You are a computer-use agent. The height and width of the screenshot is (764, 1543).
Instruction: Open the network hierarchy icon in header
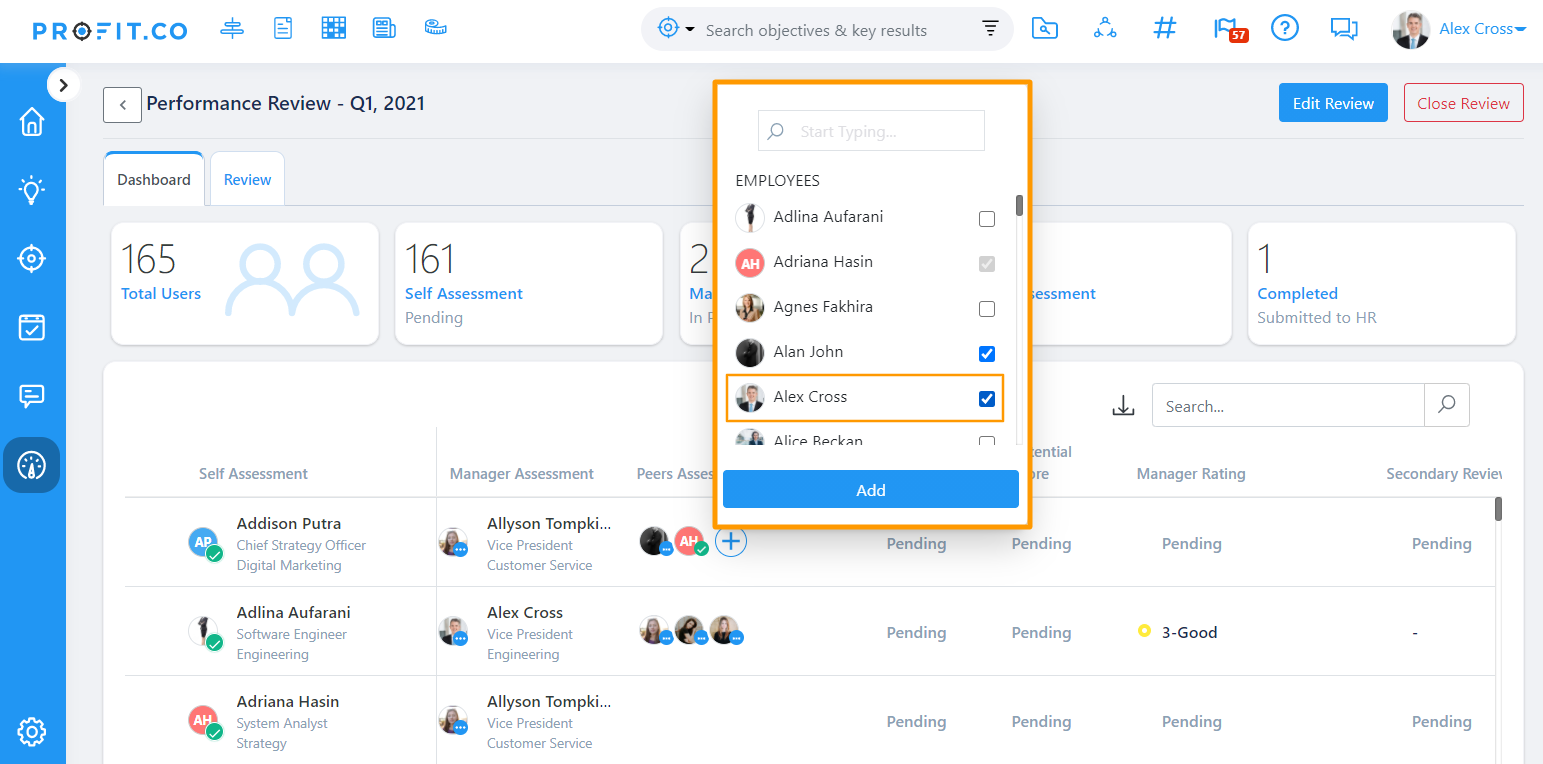point(1105,29)
